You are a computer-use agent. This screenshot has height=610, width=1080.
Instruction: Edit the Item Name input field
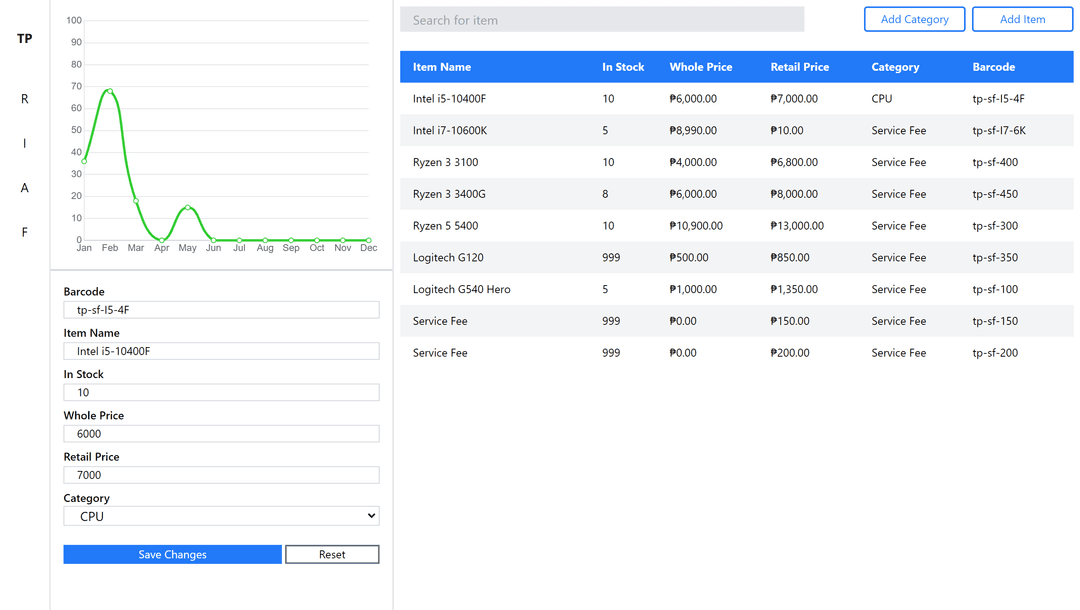221,351
